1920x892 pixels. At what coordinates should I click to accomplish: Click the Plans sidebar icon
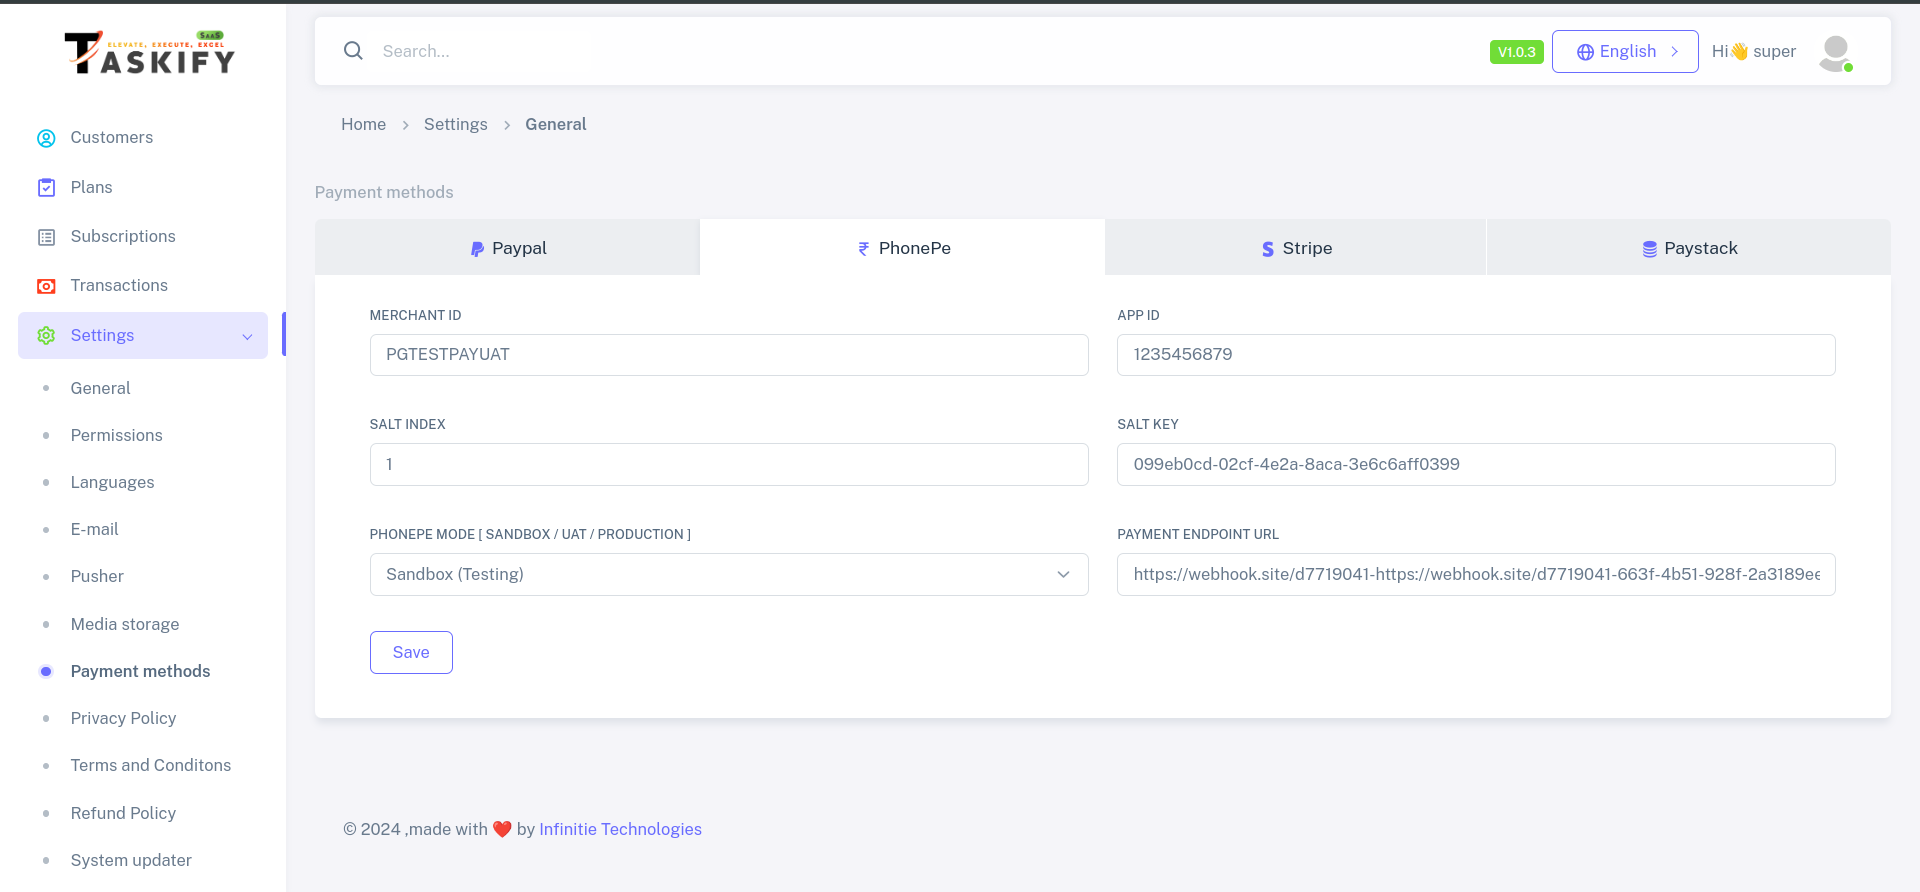point(46,188)
